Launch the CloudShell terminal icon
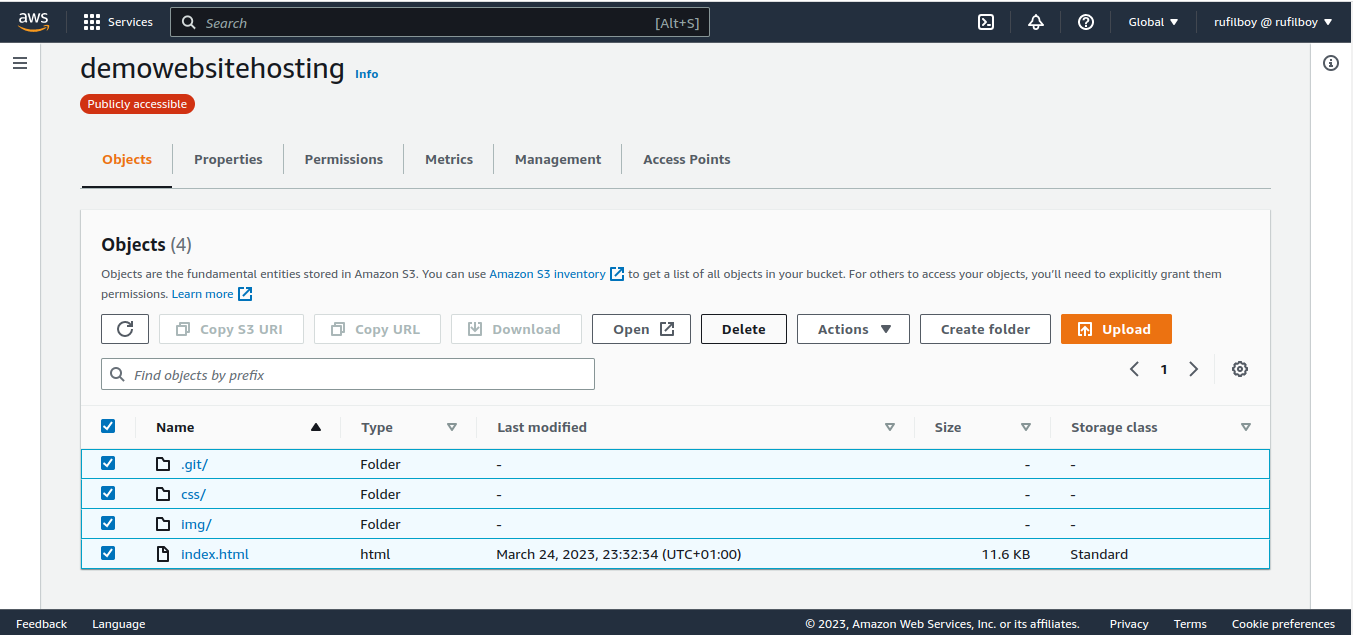1353x635 pixels. (986, 22)
